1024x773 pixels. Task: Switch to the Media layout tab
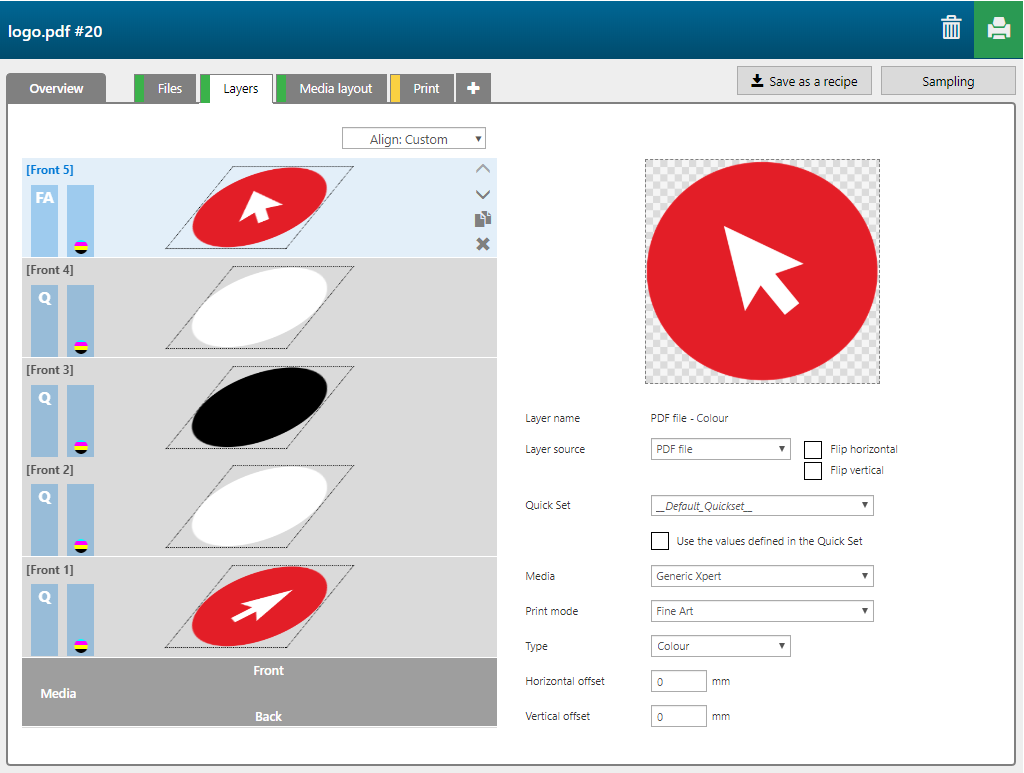click(x=331, y=88)
